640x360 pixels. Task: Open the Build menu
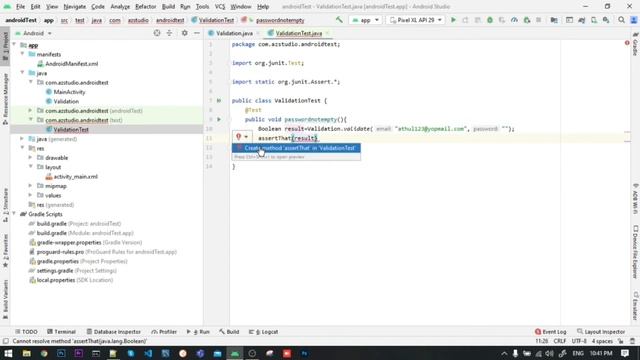click(168, 7)
